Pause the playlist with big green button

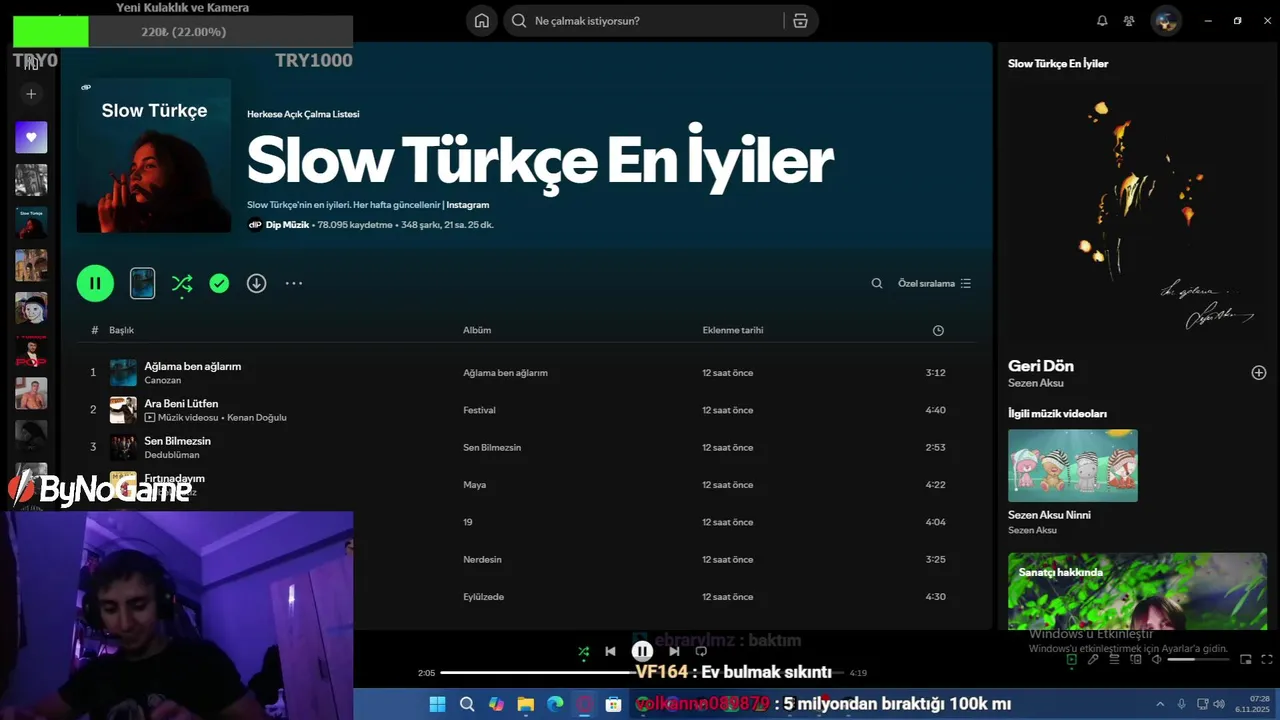[95, 283]
